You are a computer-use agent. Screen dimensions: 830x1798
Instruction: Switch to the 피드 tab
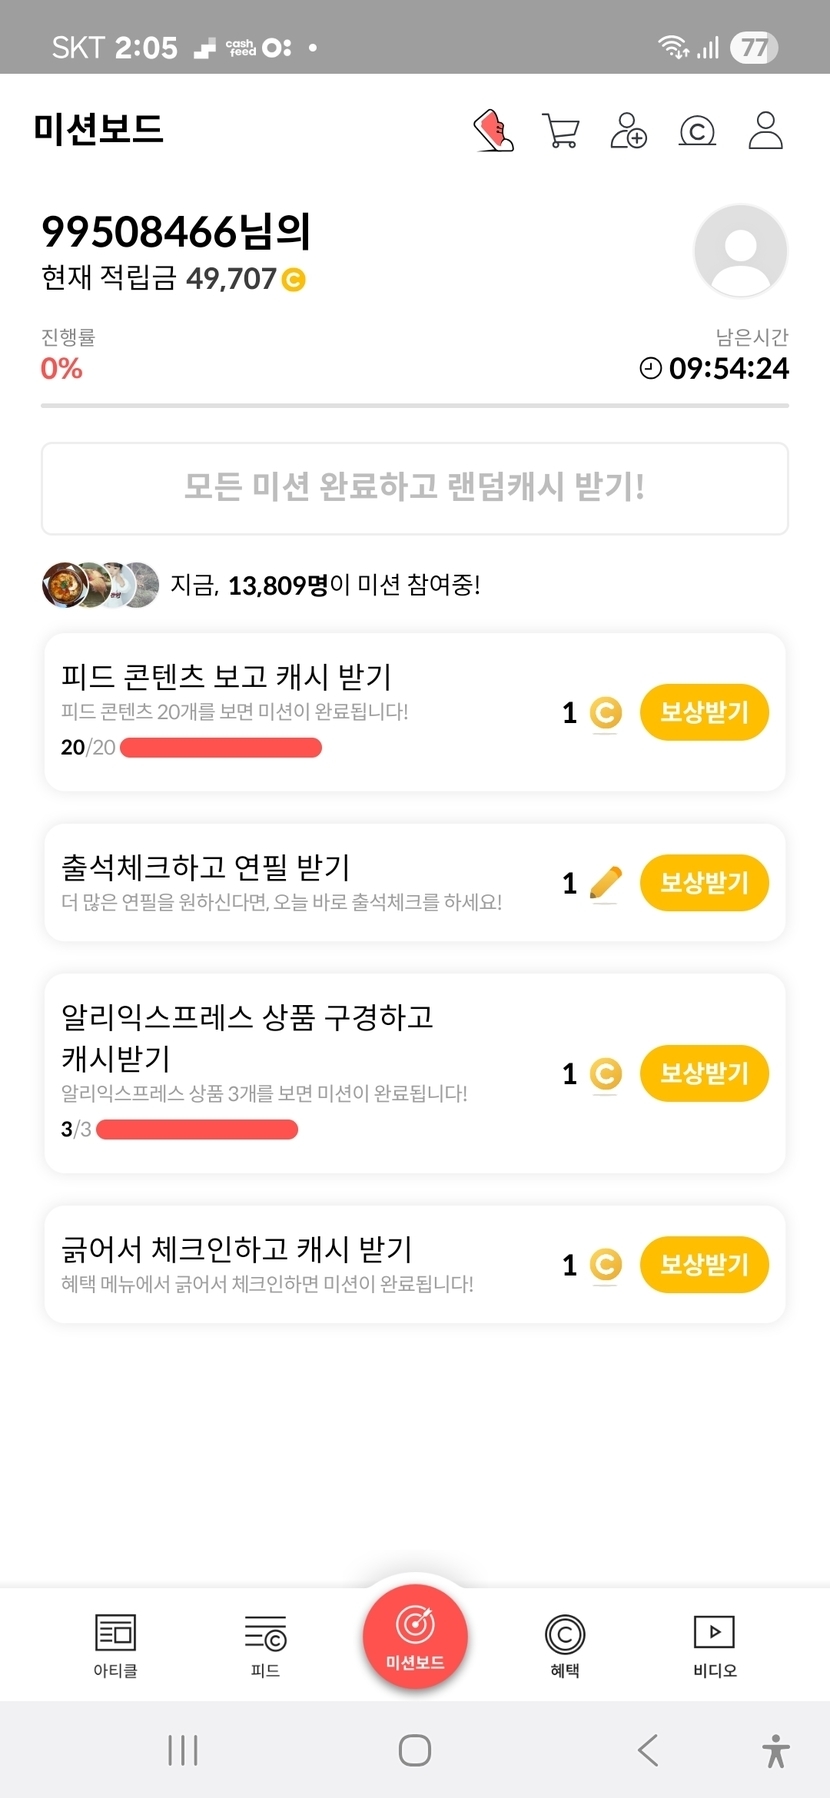click(x=265, y=1645)
